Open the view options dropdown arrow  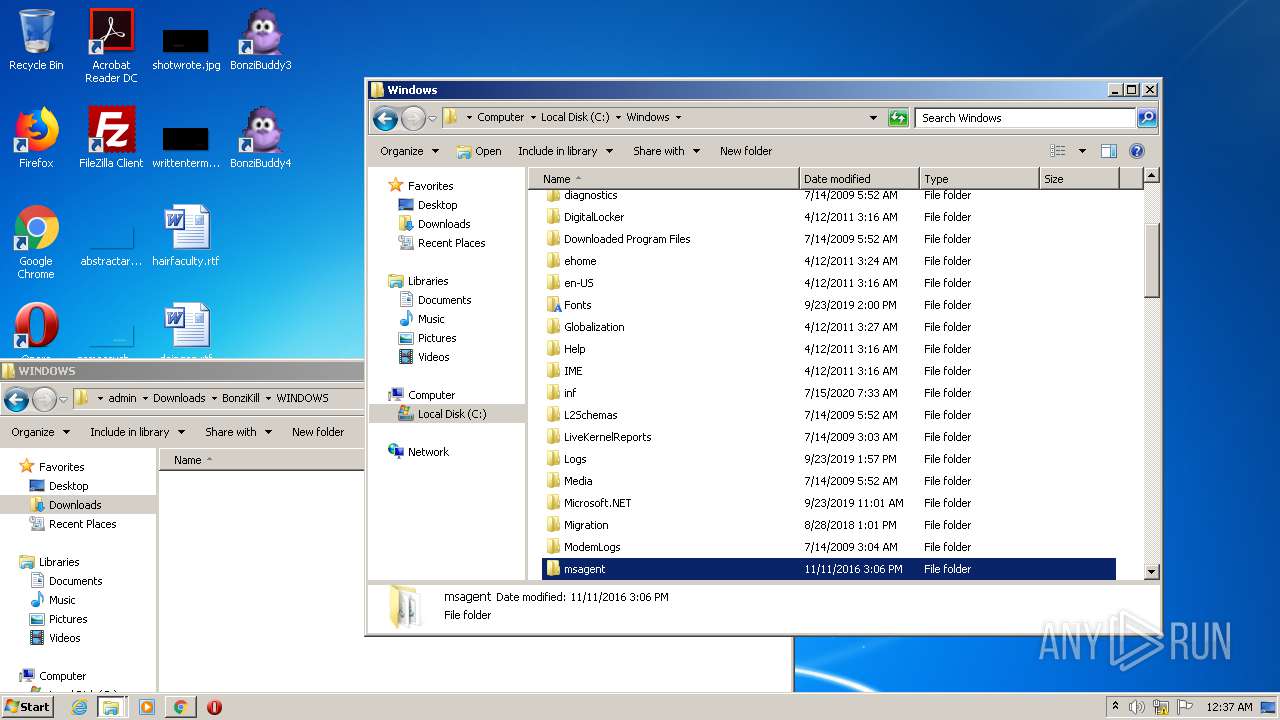pos(1082,151)
